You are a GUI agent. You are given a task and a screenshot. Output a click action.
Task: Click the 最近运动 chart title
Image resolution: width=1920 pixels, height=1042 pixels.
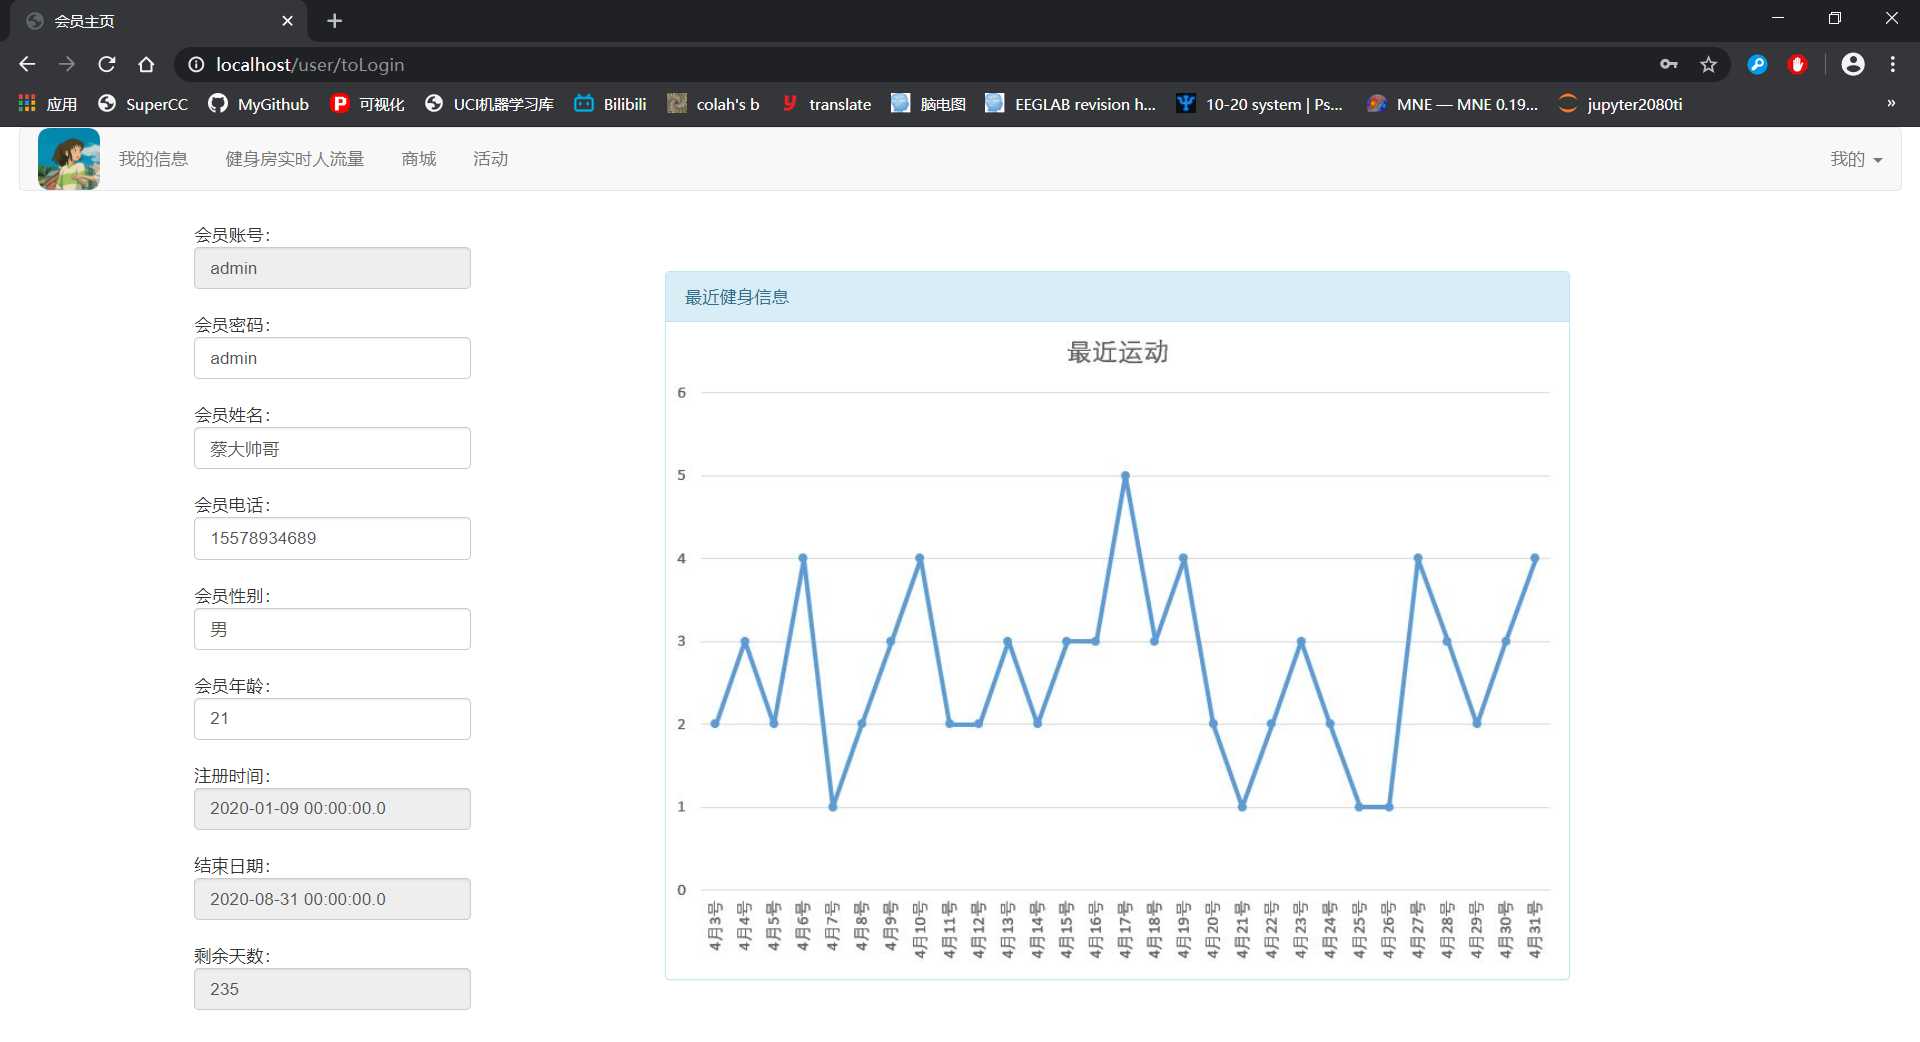1117,352
